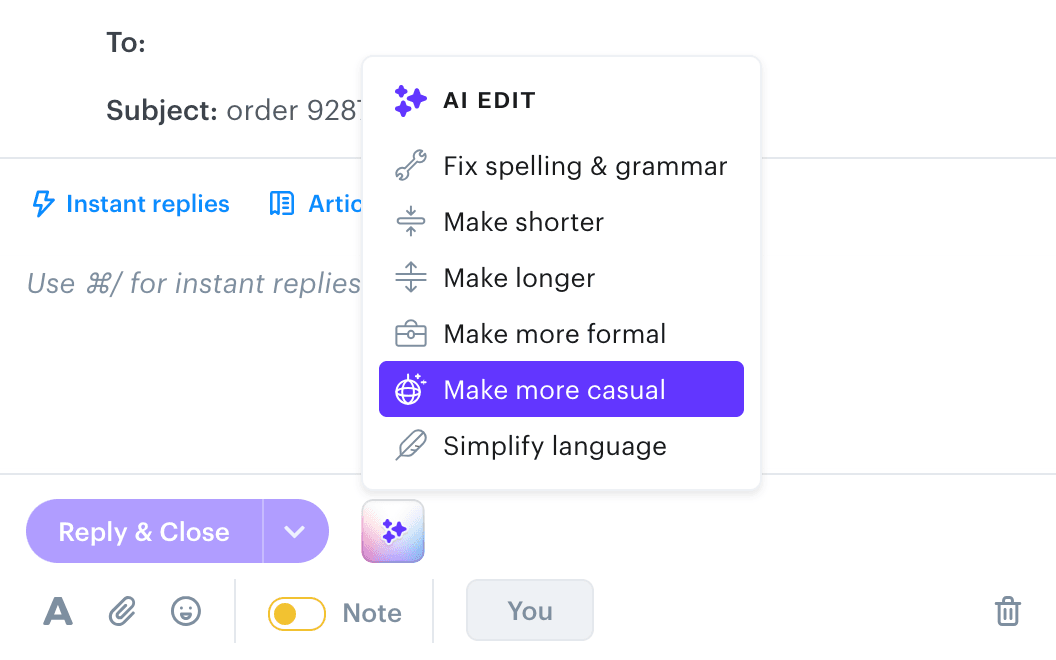The height and width of the screenshot is (660, 1056).
Task: Select Simplify language from the menu
Action: coord(555,445)
